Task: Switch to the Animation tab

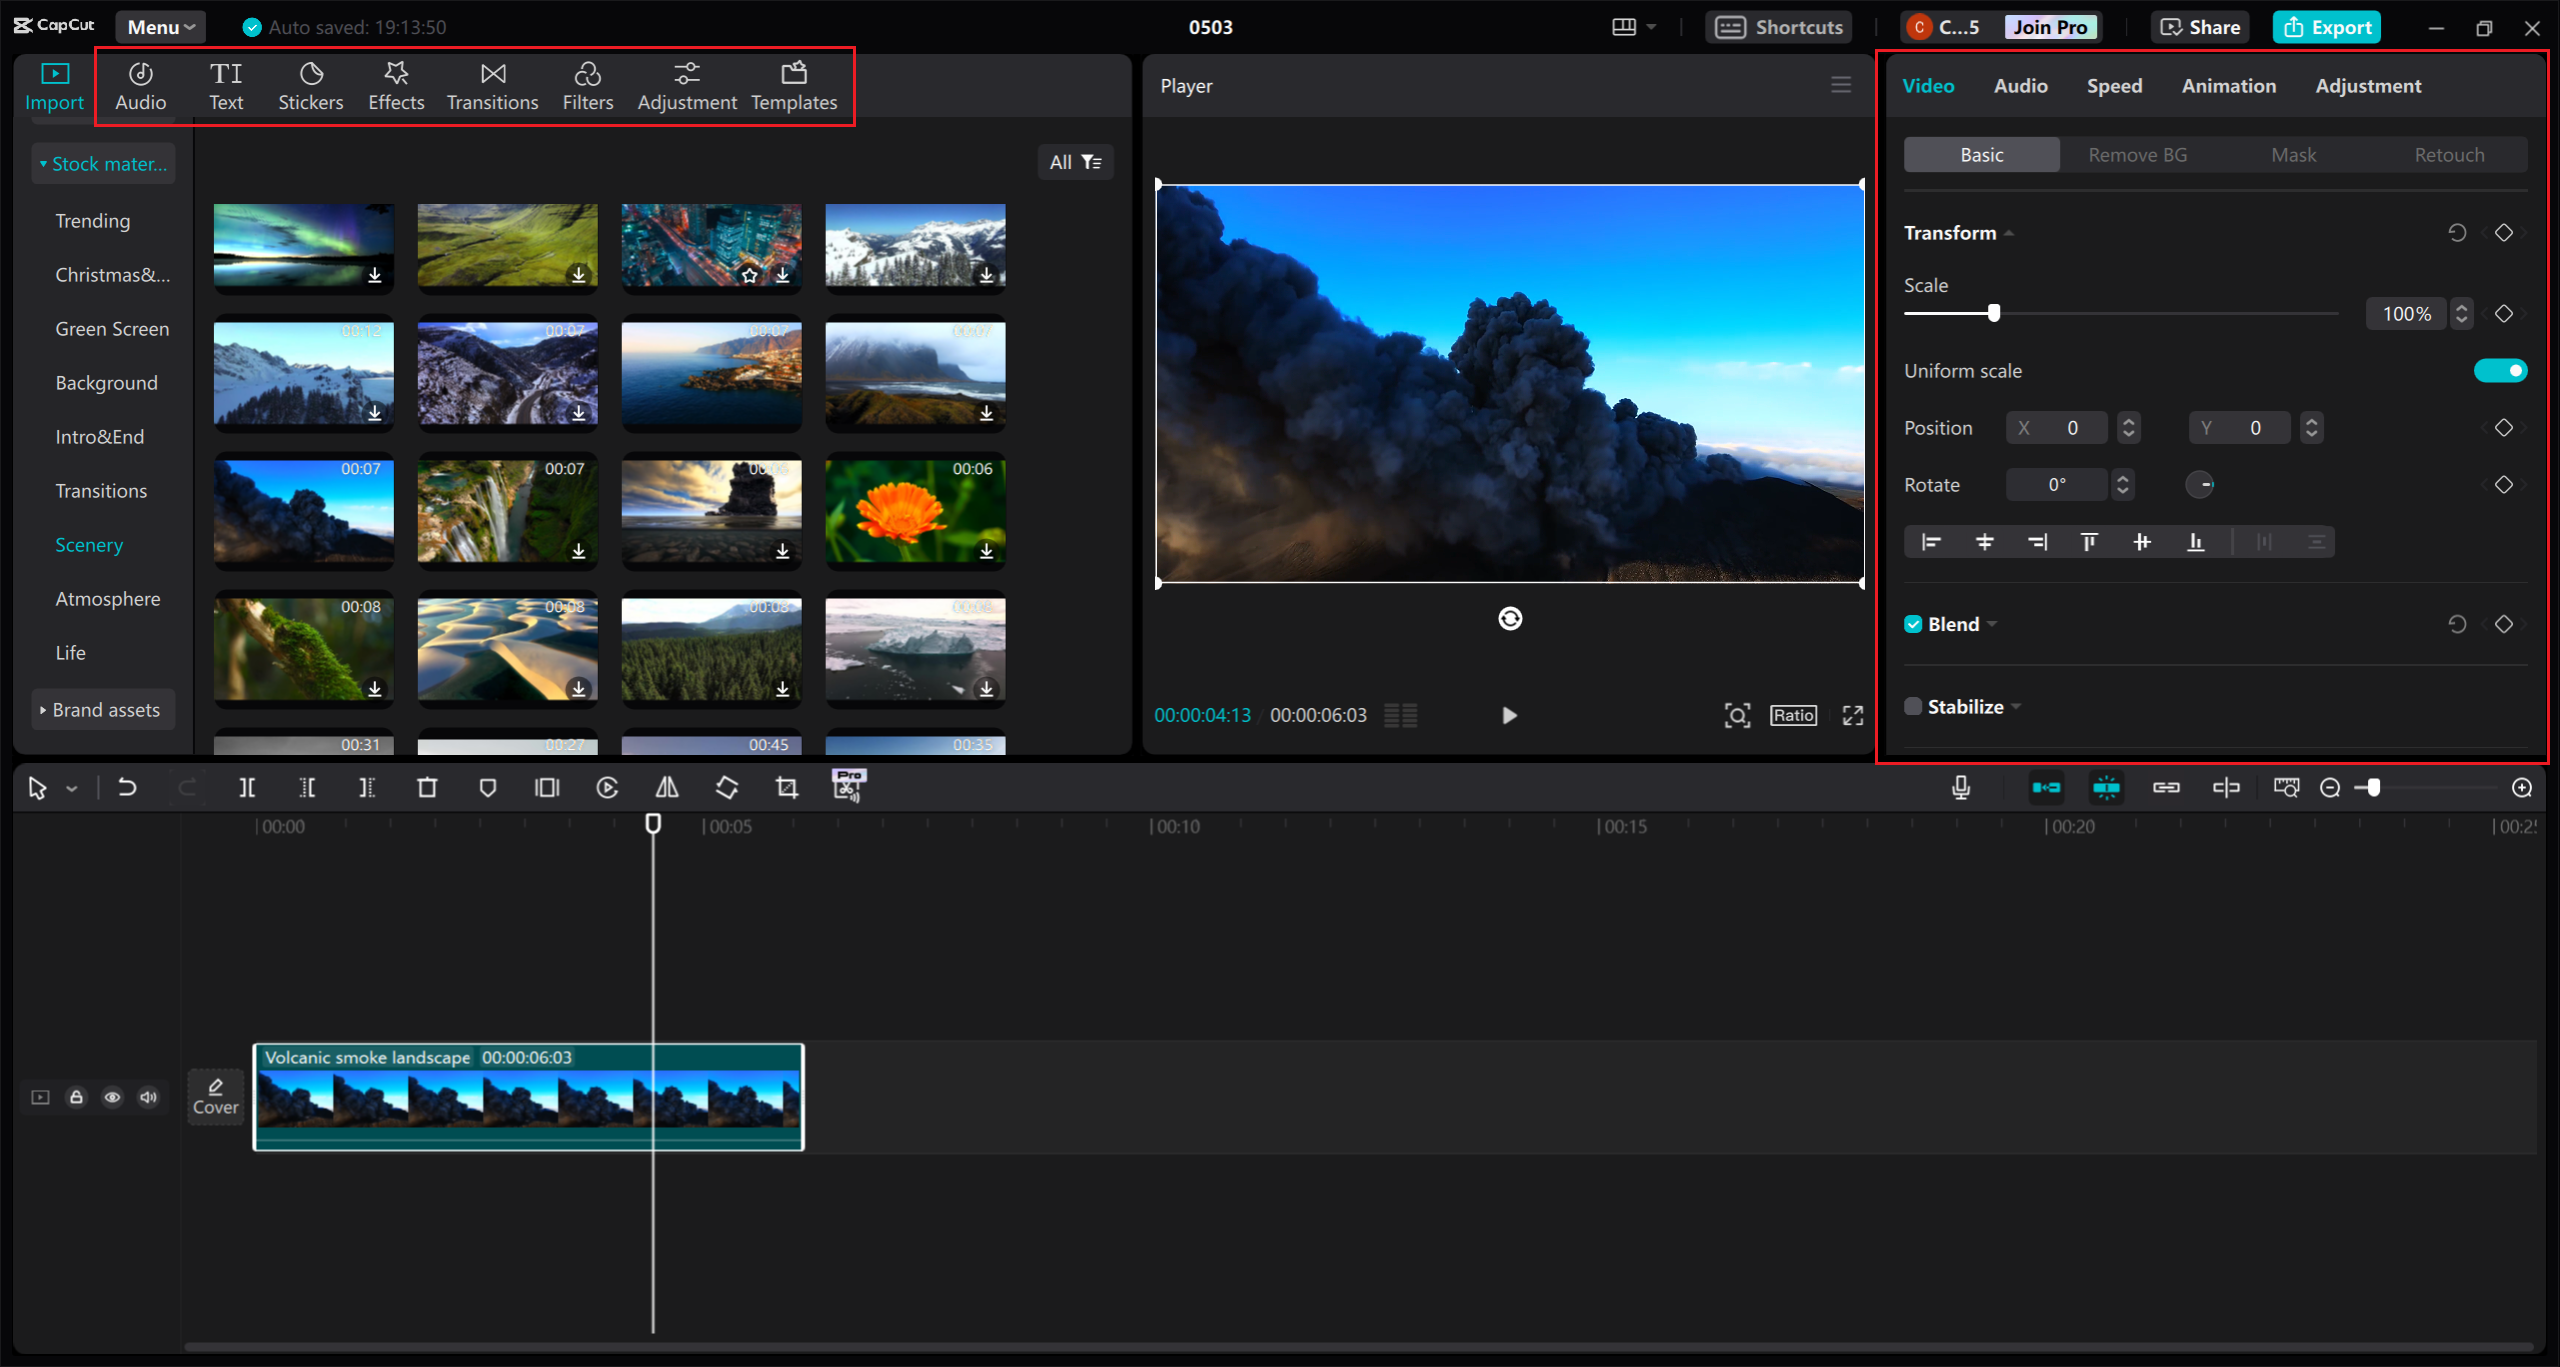Action: [x=2229, y=86]
